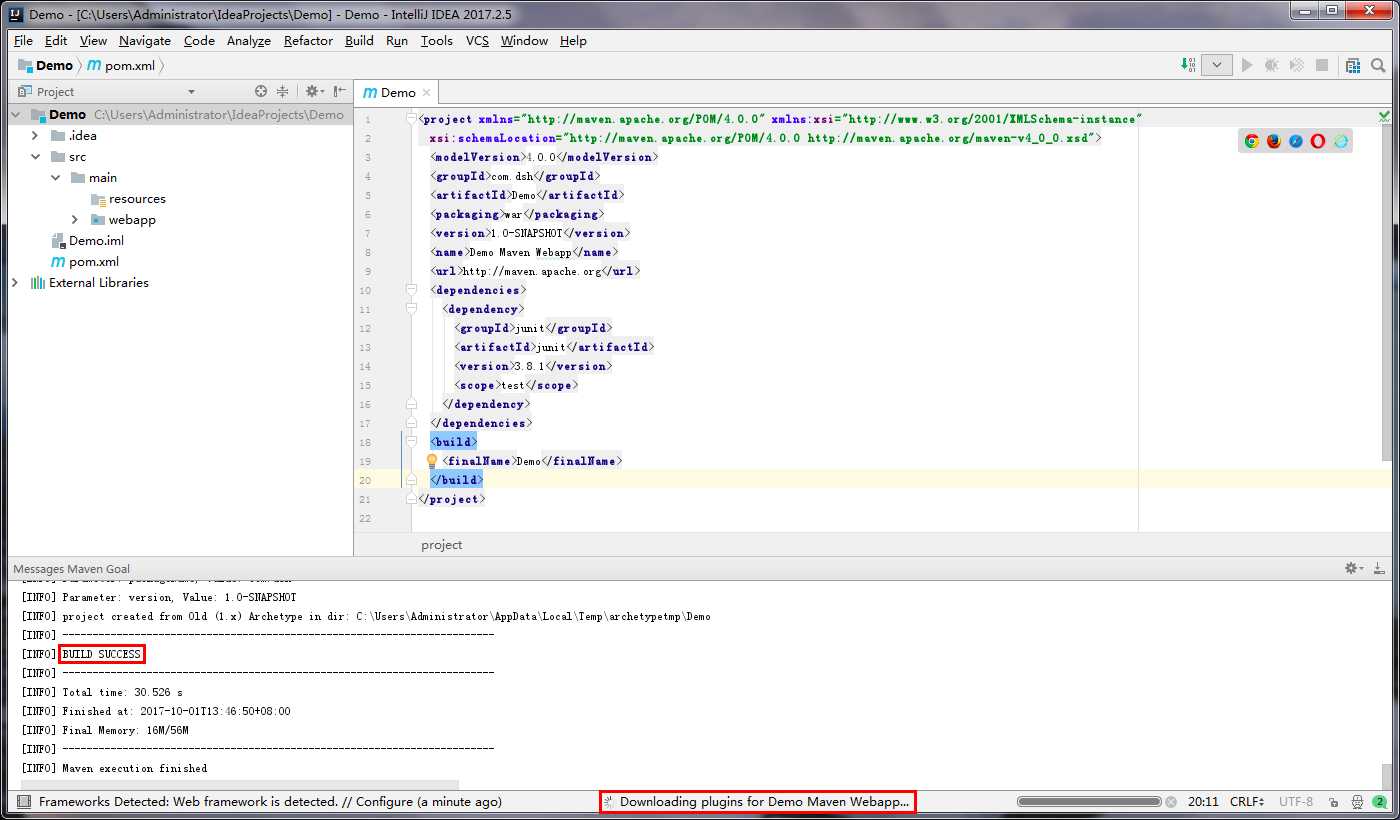Fold the dependencies block on line 10

[411, 290]
